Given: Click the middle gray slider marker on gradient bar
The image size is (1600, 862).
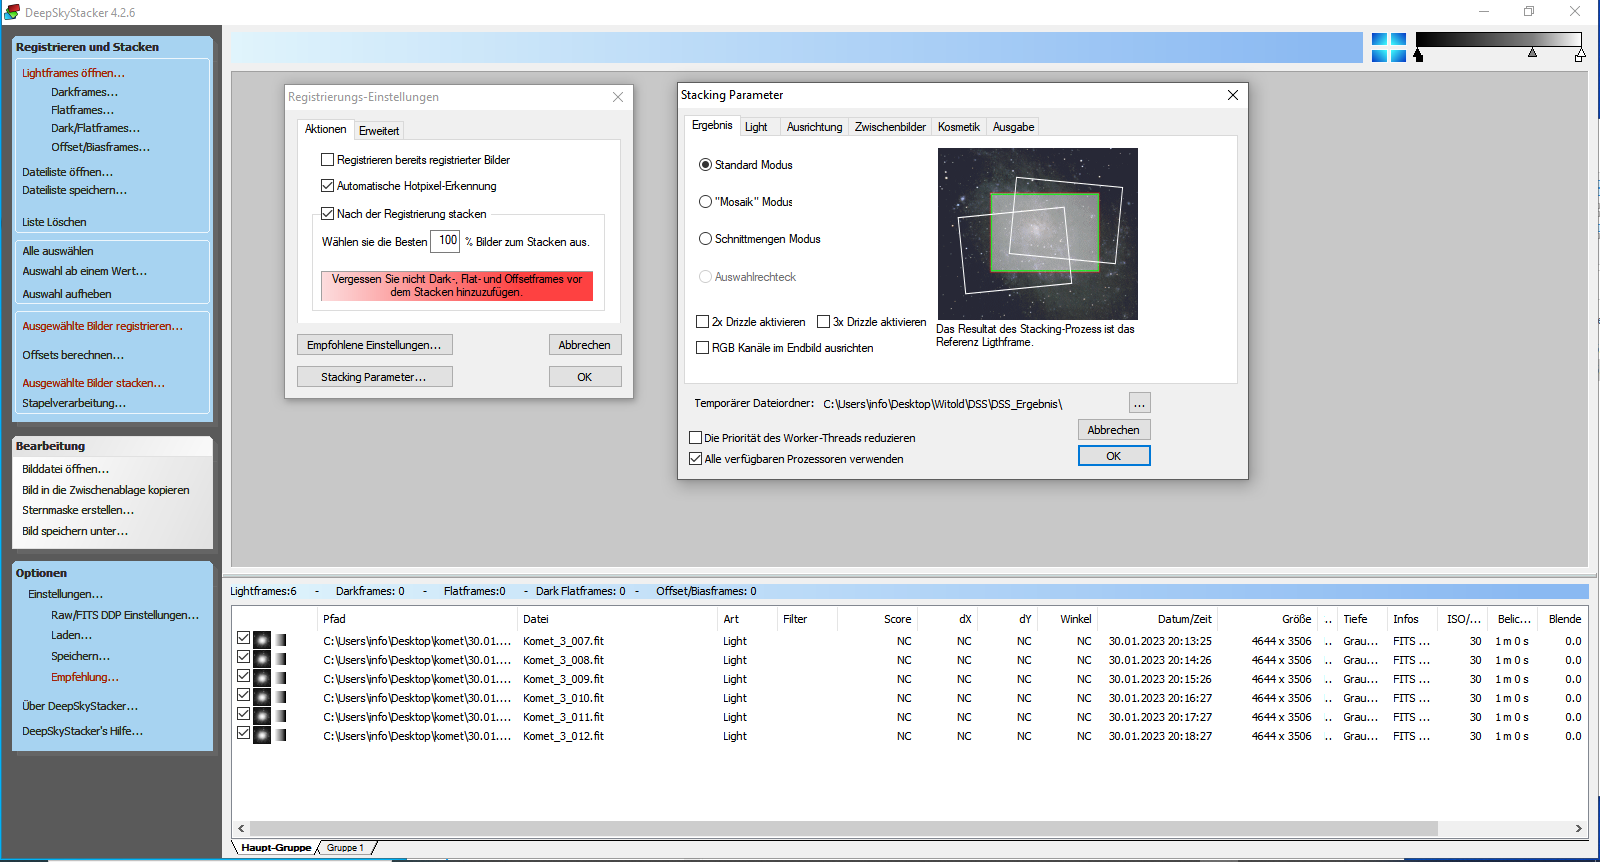Looking at the screenshot, I should (1532, 52).
